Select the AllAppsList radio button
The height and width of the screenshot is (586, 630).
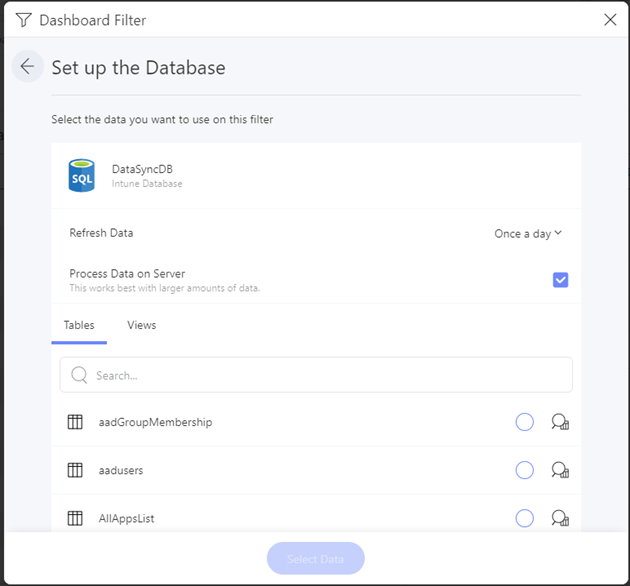[x=524, y=518]
